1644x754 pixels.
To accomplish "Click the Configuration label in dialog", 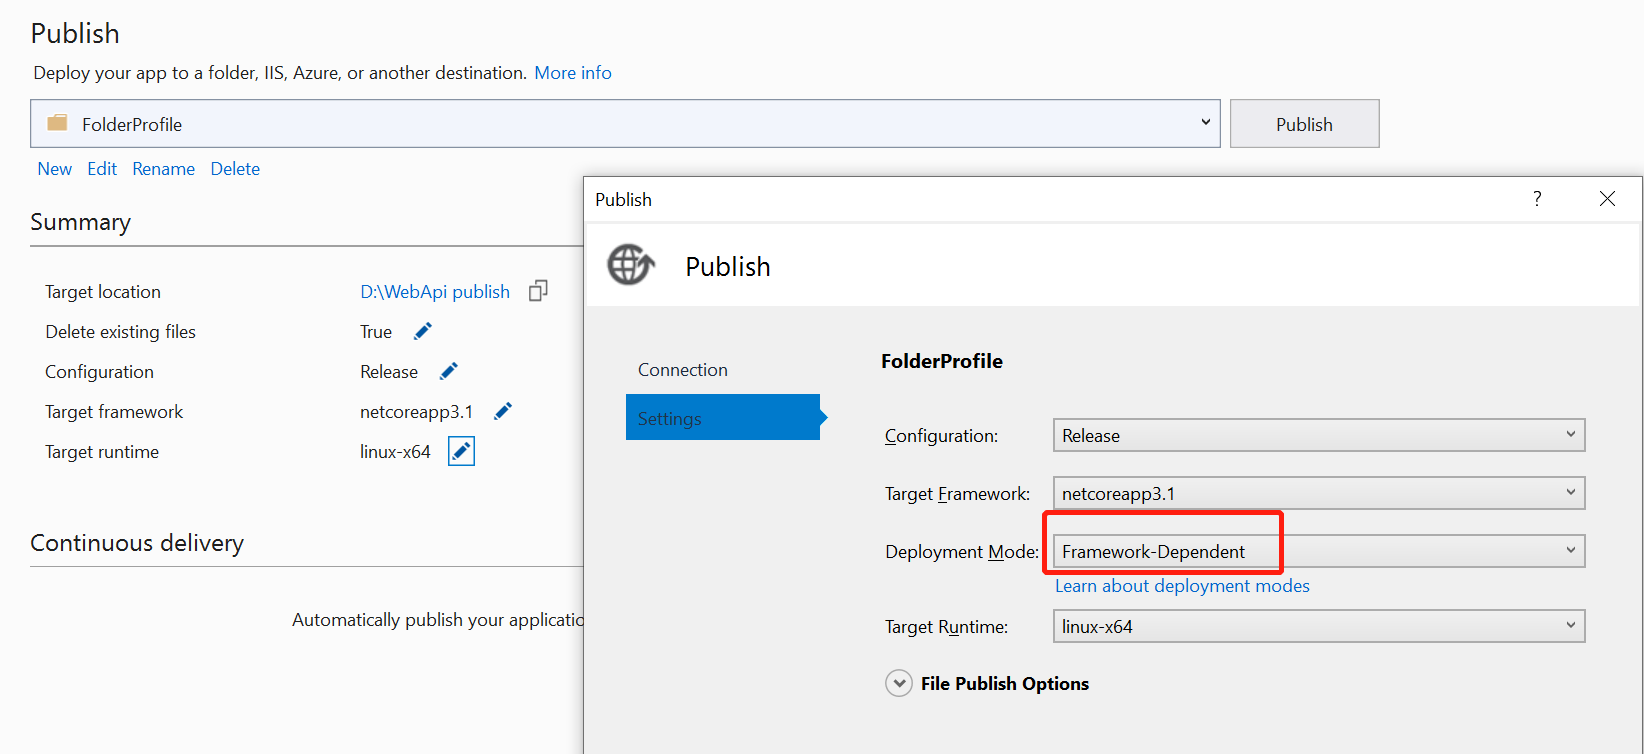I will 941,435.
